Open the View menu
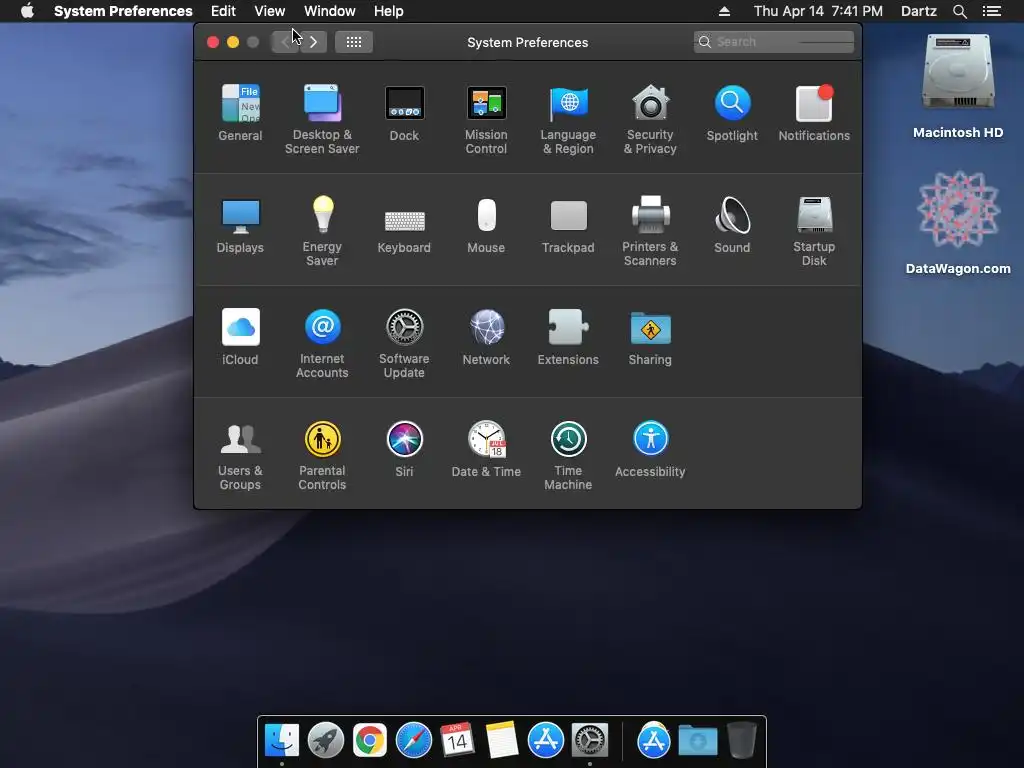This screenshot has width=1024, height=768. (270, 11)
